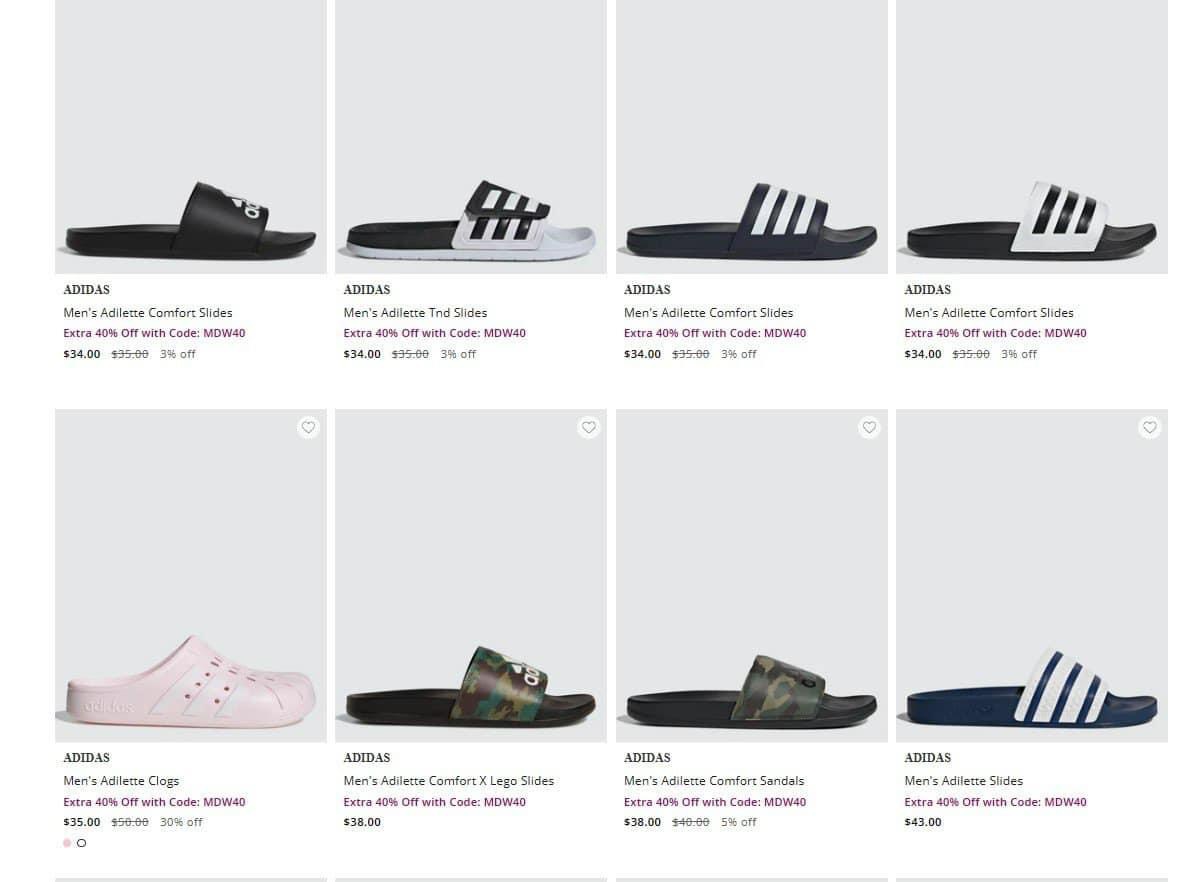Click MDW40 promo text under Comfort Sandals
The height and width of the screenshot is (882, 1190).
click(715, 802)
